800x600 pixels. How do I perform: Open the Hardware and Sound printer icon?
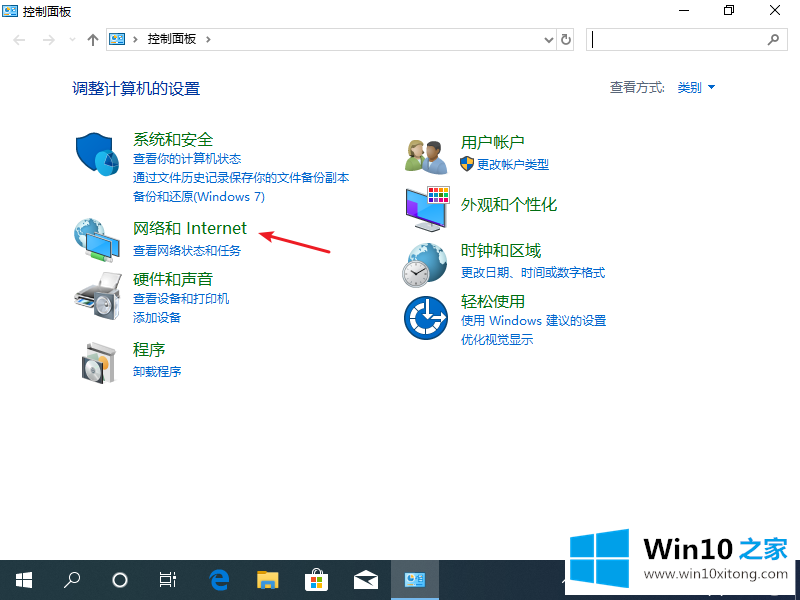(98, 296)
